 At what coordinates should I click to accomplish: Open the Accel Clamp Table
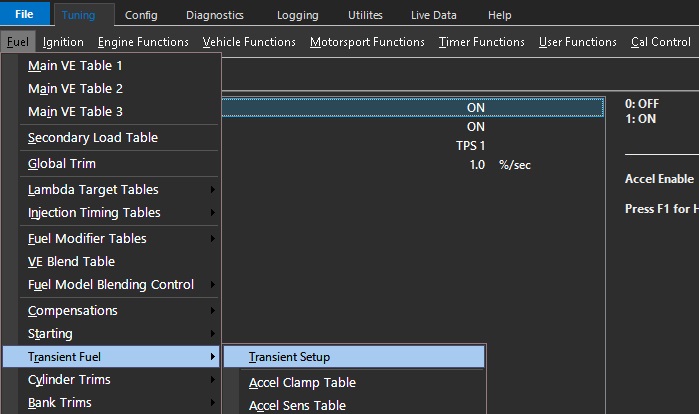pyautogui.click(x=302, y=383)
